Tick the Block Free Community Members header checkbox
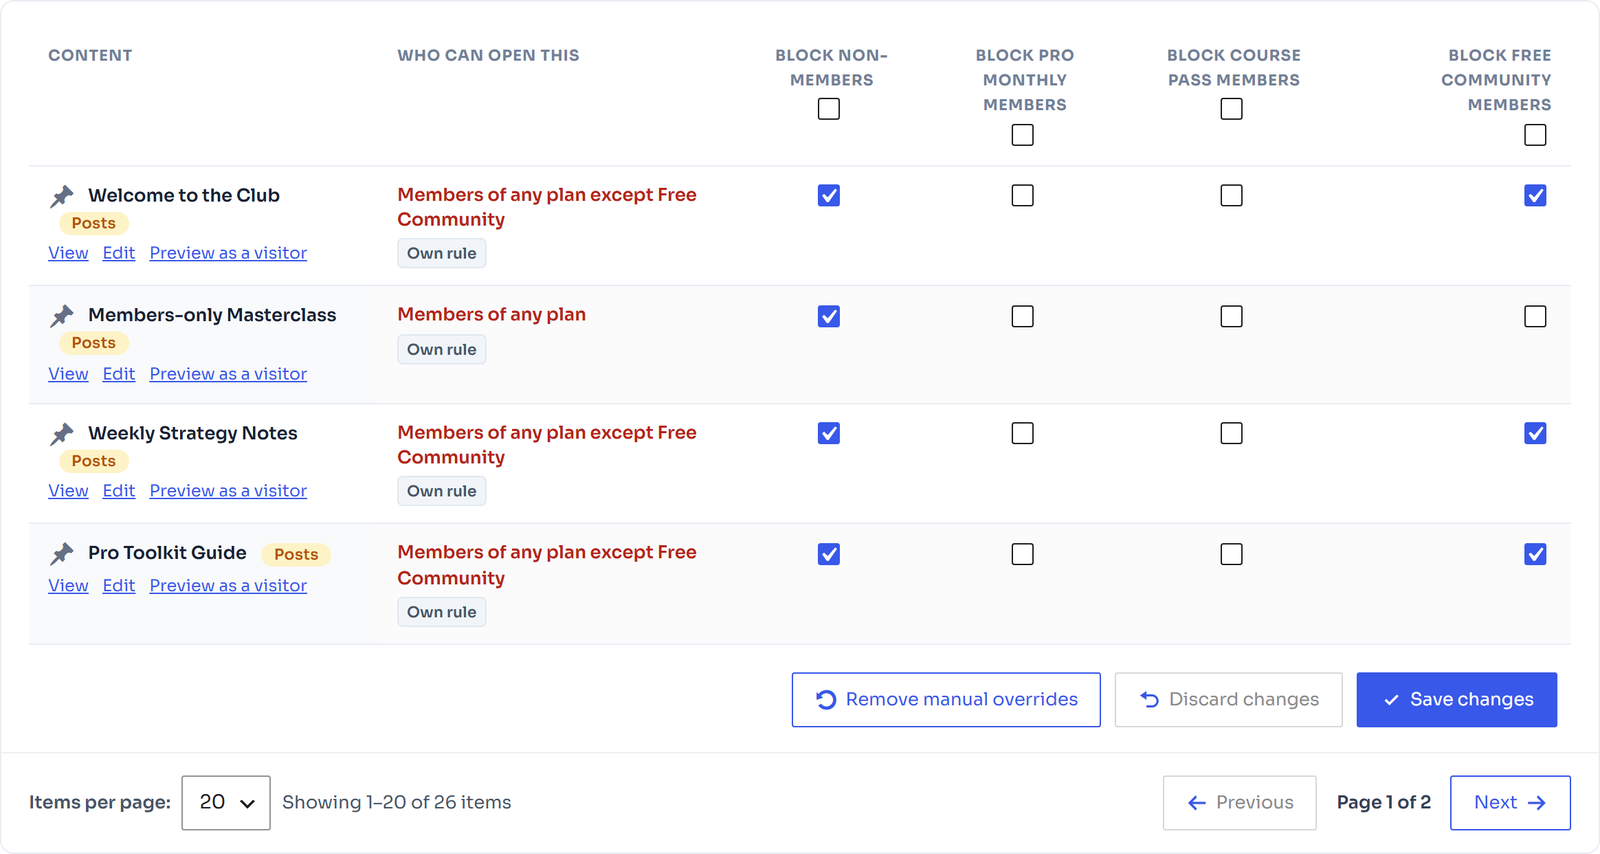 [1535, 135]
